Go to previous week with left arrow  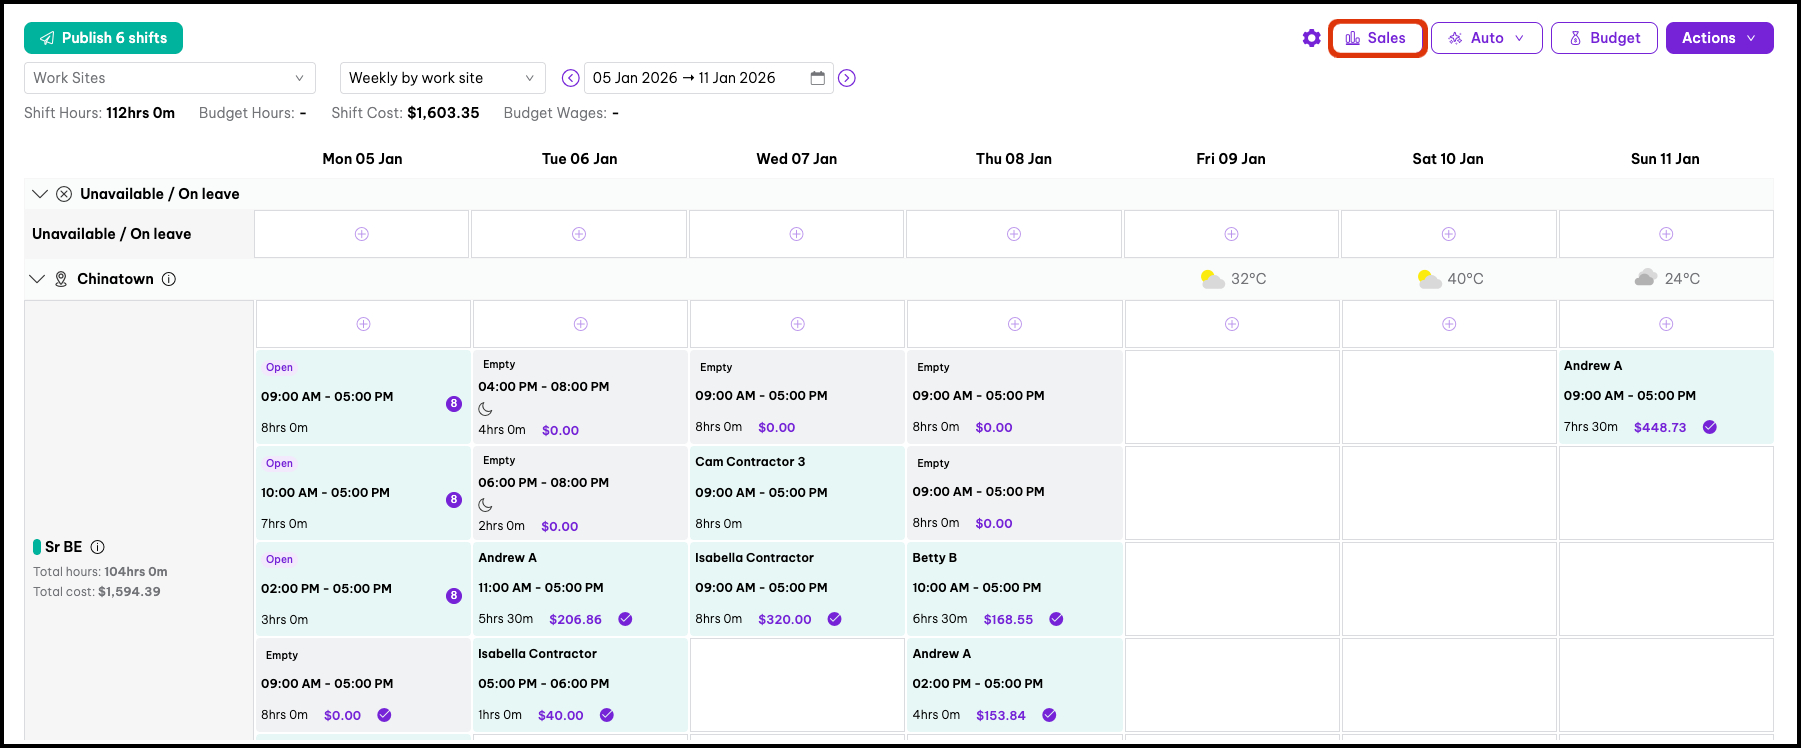tap(570, 78)
